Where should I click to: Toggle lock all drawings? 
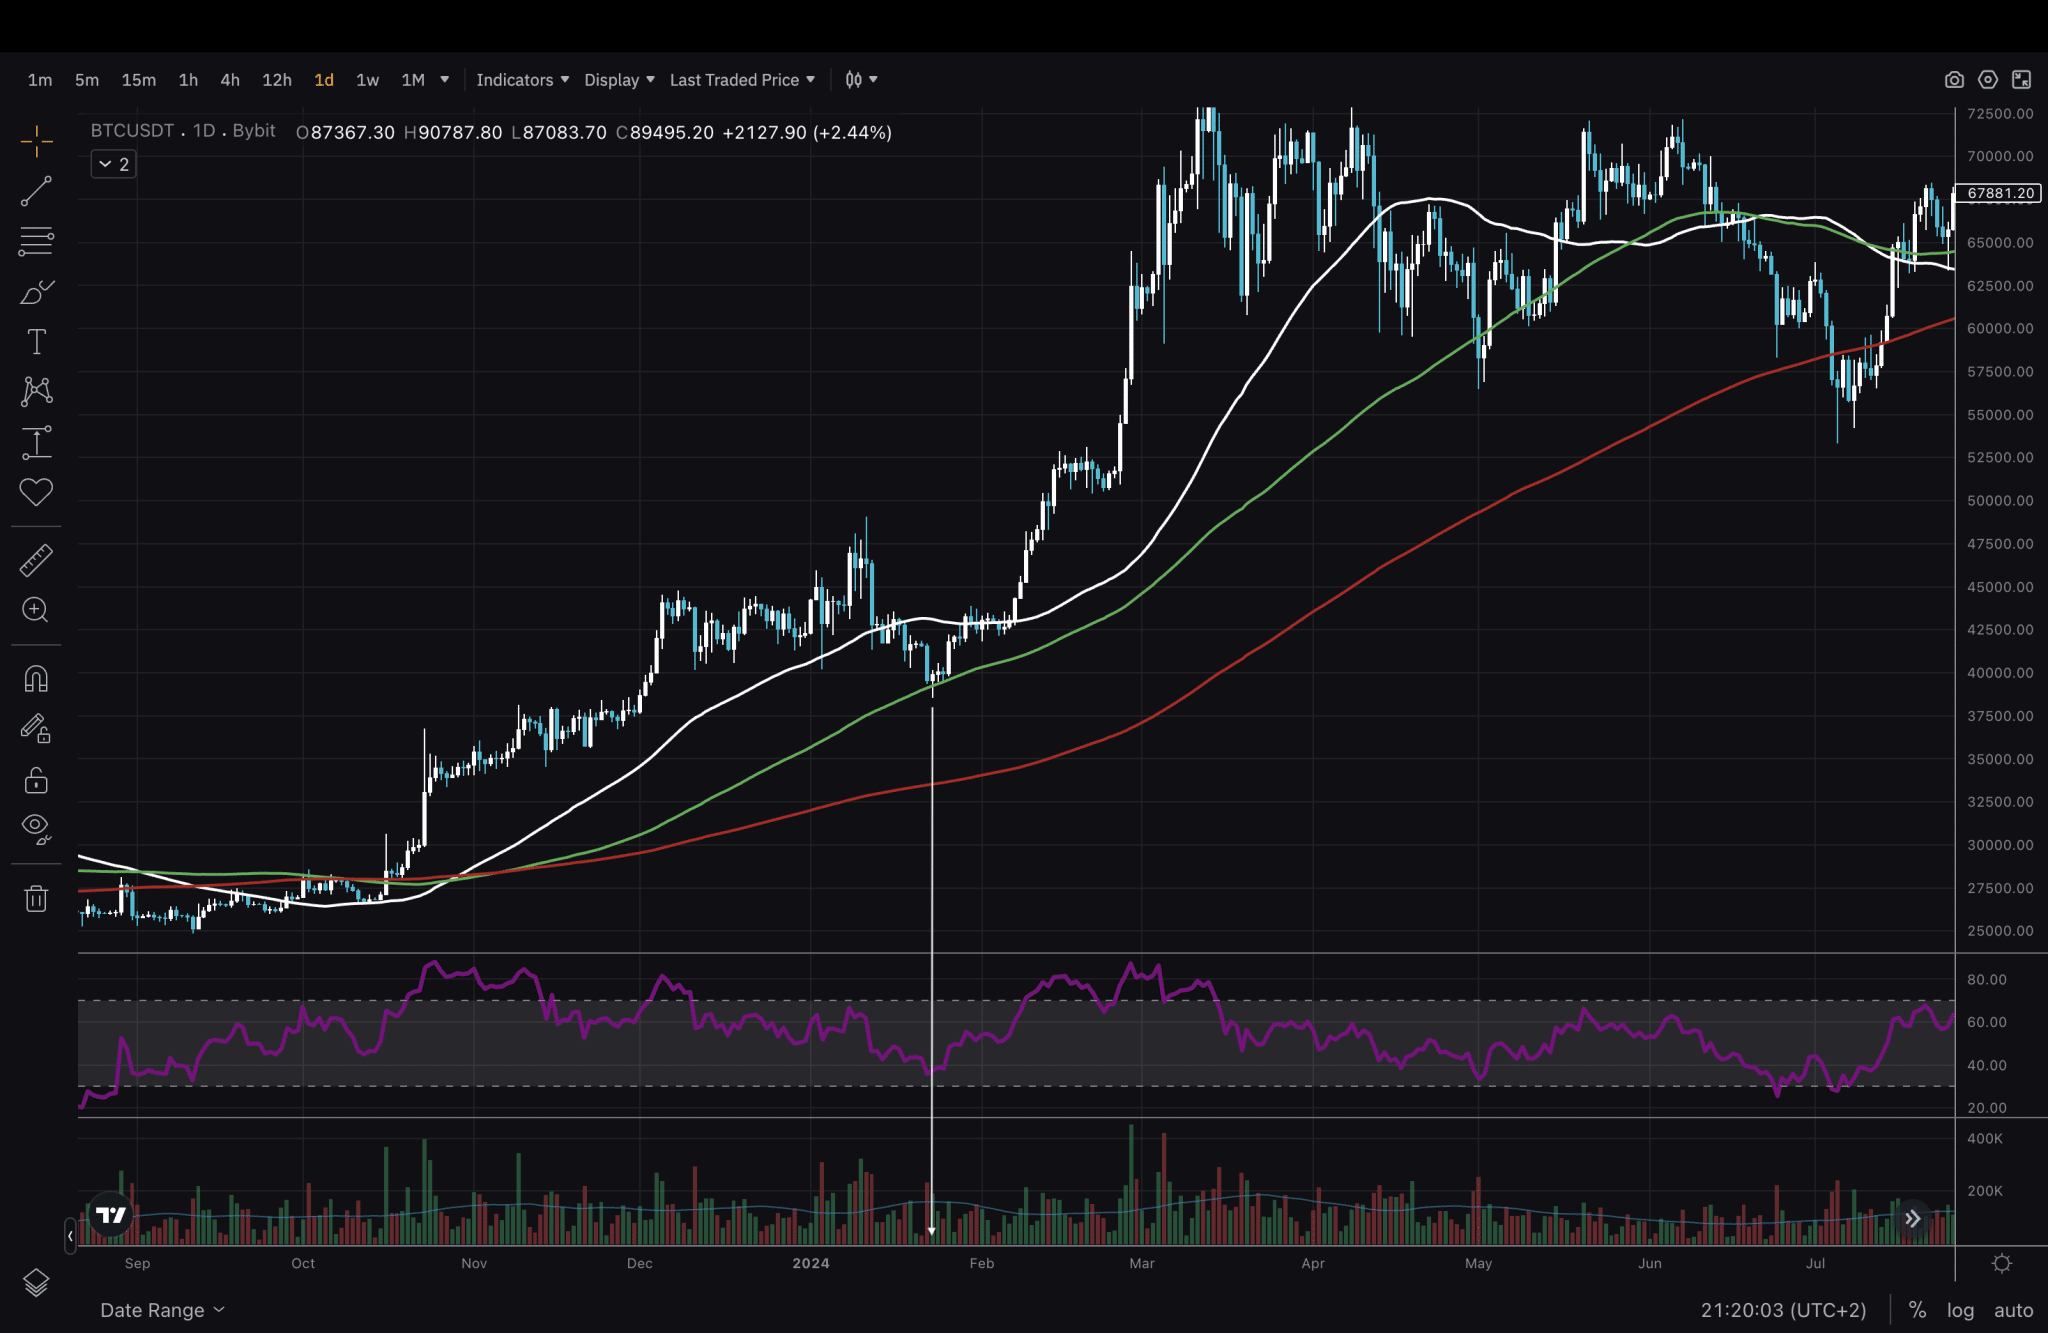(36, 779)
